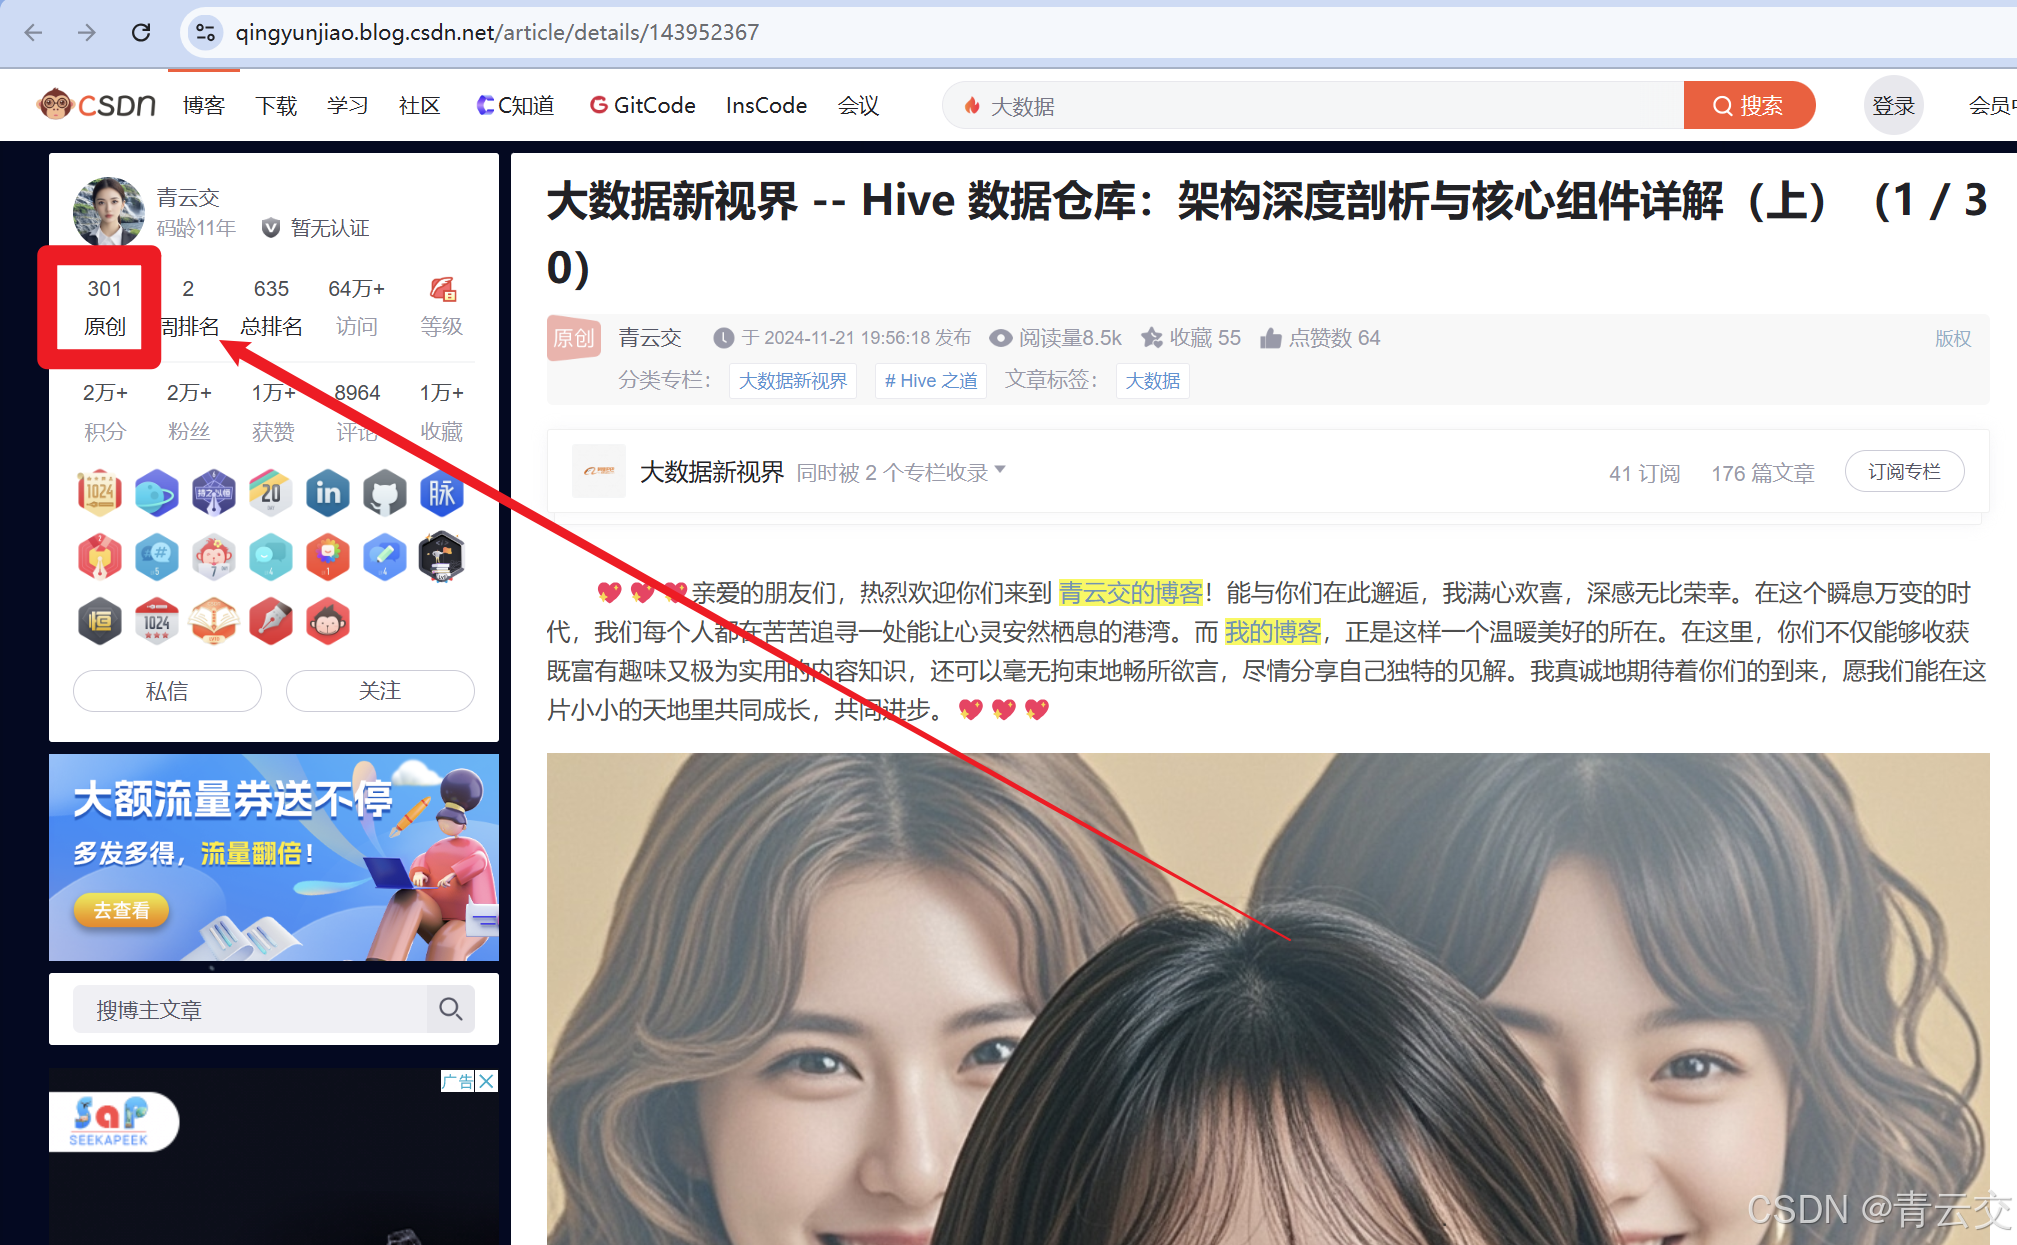Click the thumbs-up likes icon

(1270, 338)
